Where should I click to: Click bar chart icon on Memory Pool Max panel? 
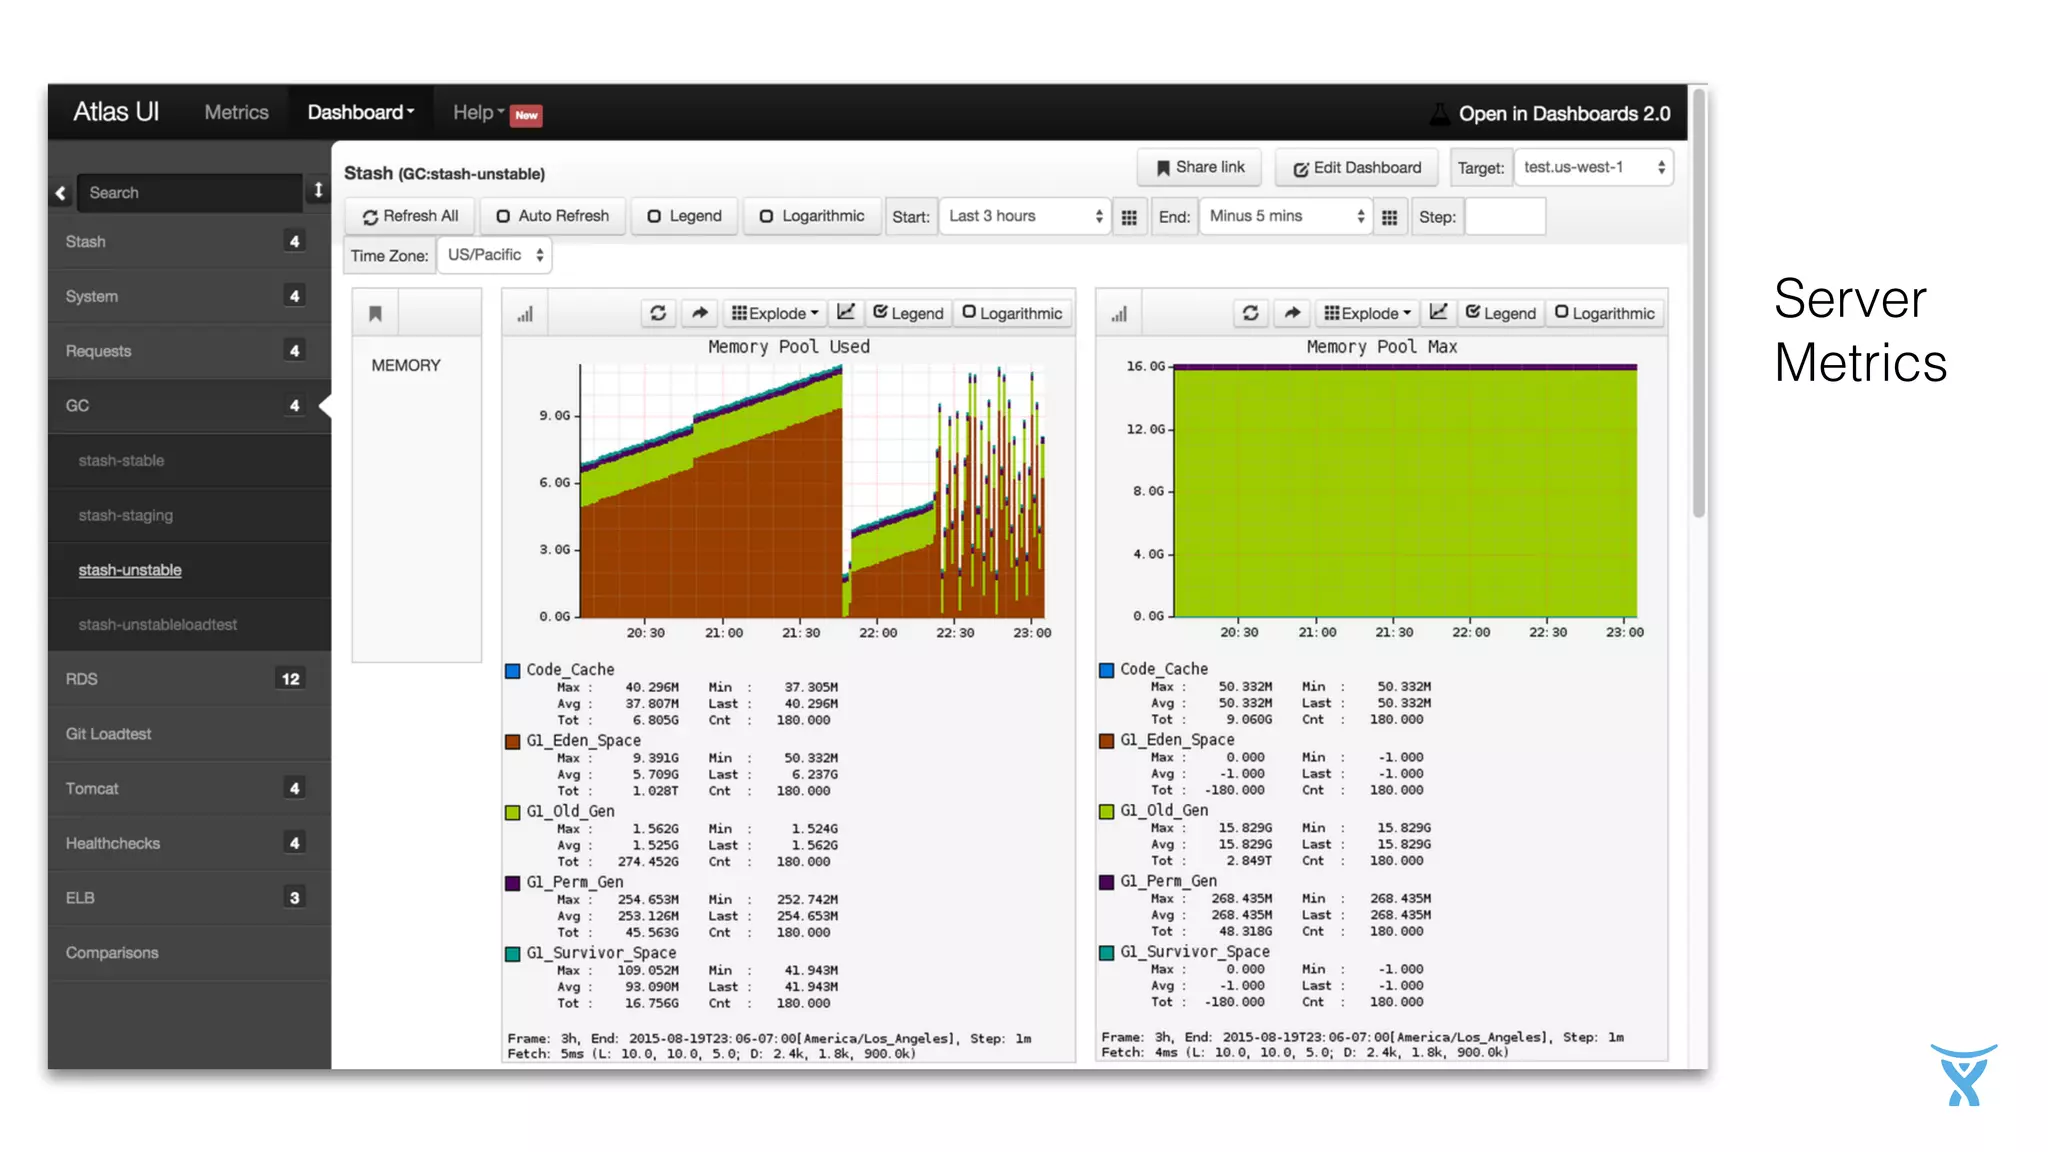[1119, 314]
